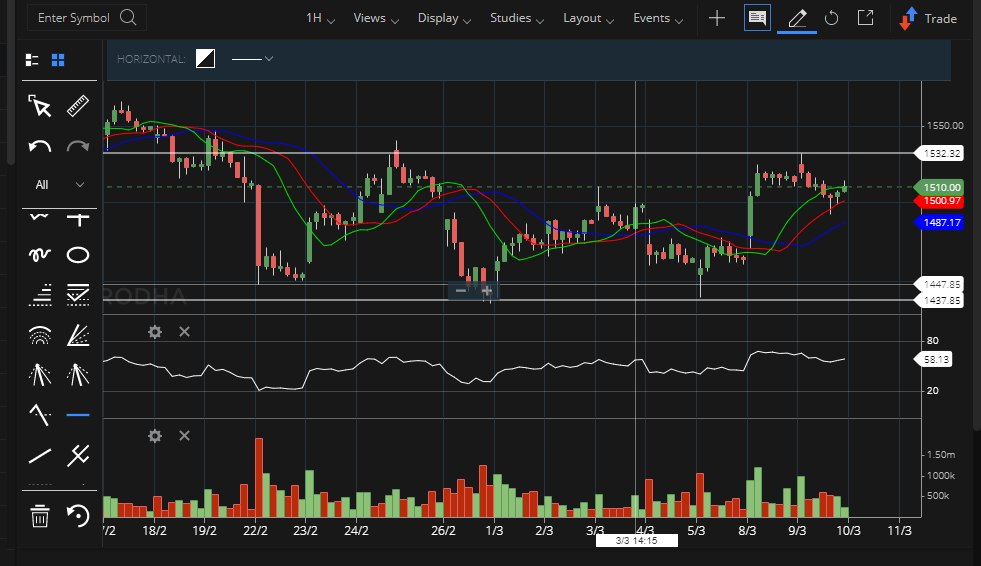Viewport: 981px width, 566px height.
Task: Select the pitchfork drawing tool
Action: (x=78, y=455)
